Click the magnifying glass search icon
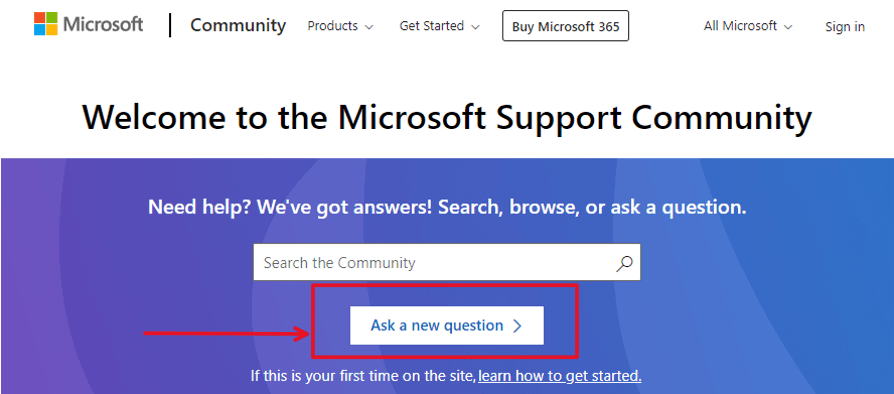Image resolution: width=894 pixels, height=394 pixels. (624, 263)
